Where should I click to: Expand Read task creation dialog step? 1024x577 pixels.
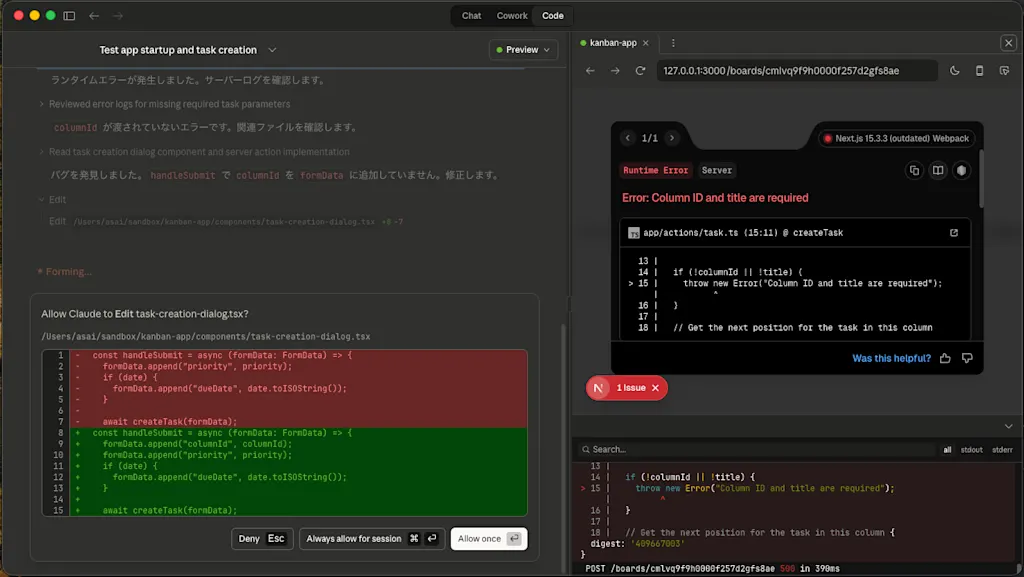click(199, 151)
